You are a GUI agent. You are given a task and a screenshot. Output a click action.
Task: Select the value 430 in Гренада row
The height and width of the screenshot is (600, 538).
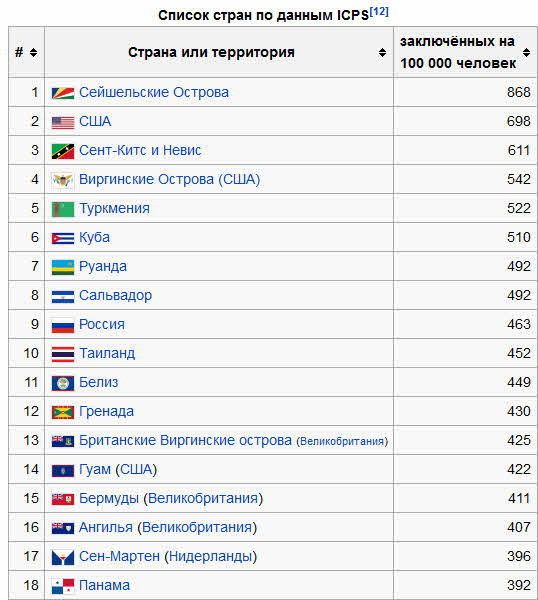518,411
